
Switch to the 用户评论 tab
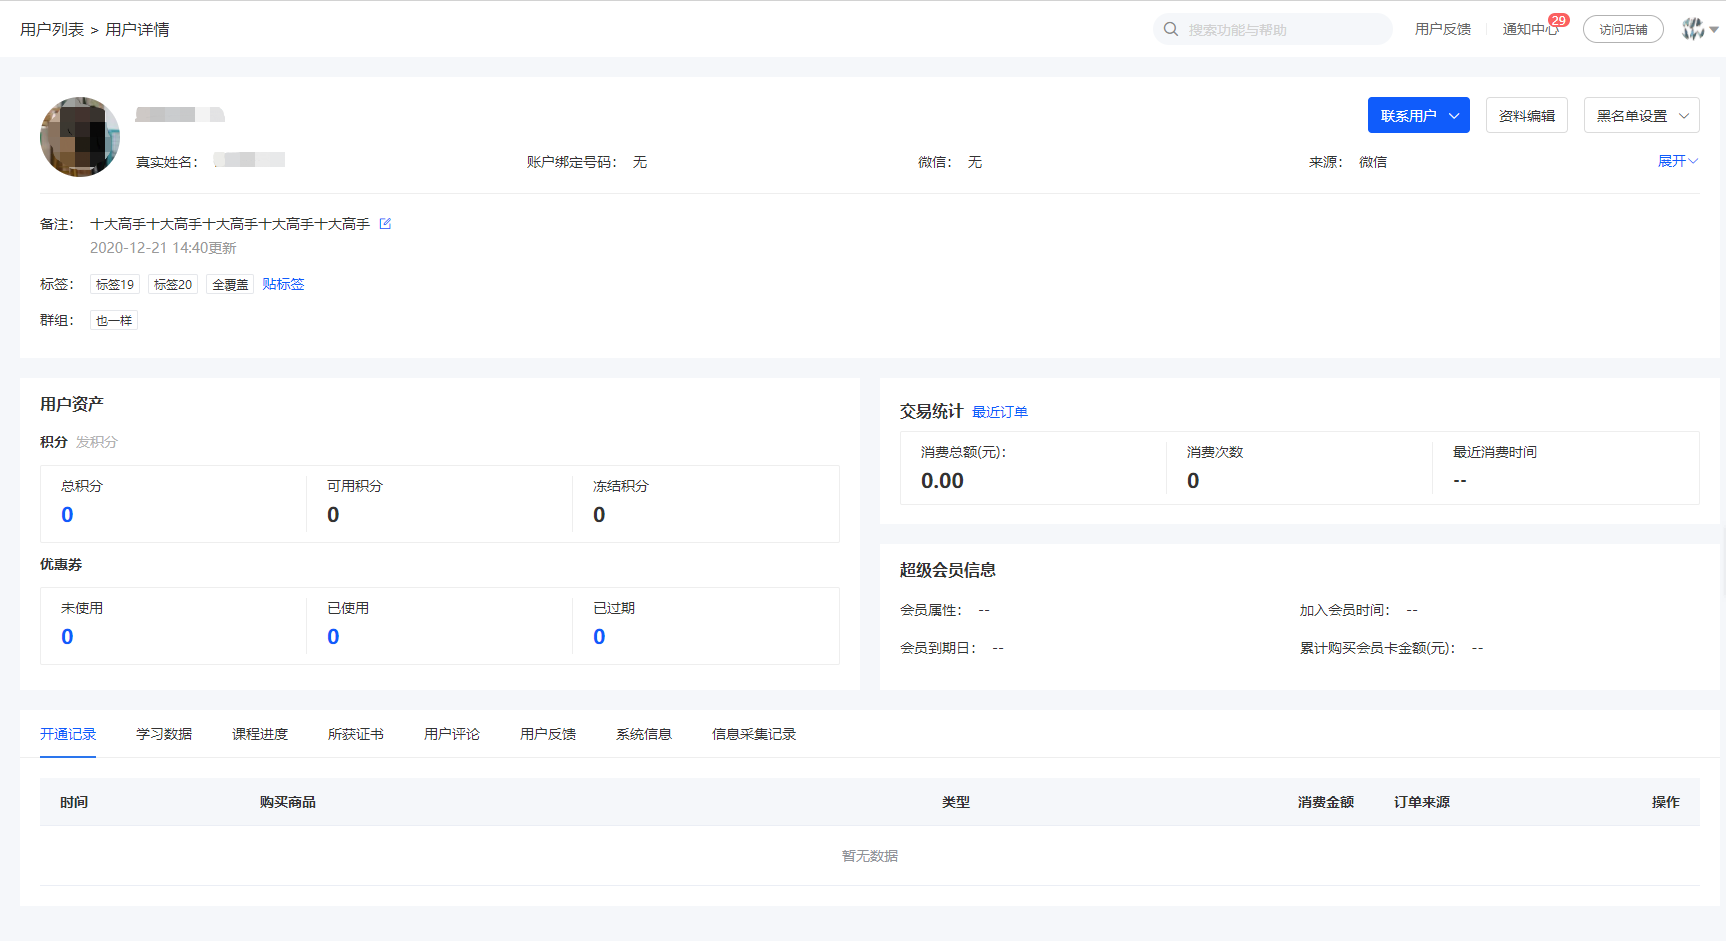click(x=452, y=734)
